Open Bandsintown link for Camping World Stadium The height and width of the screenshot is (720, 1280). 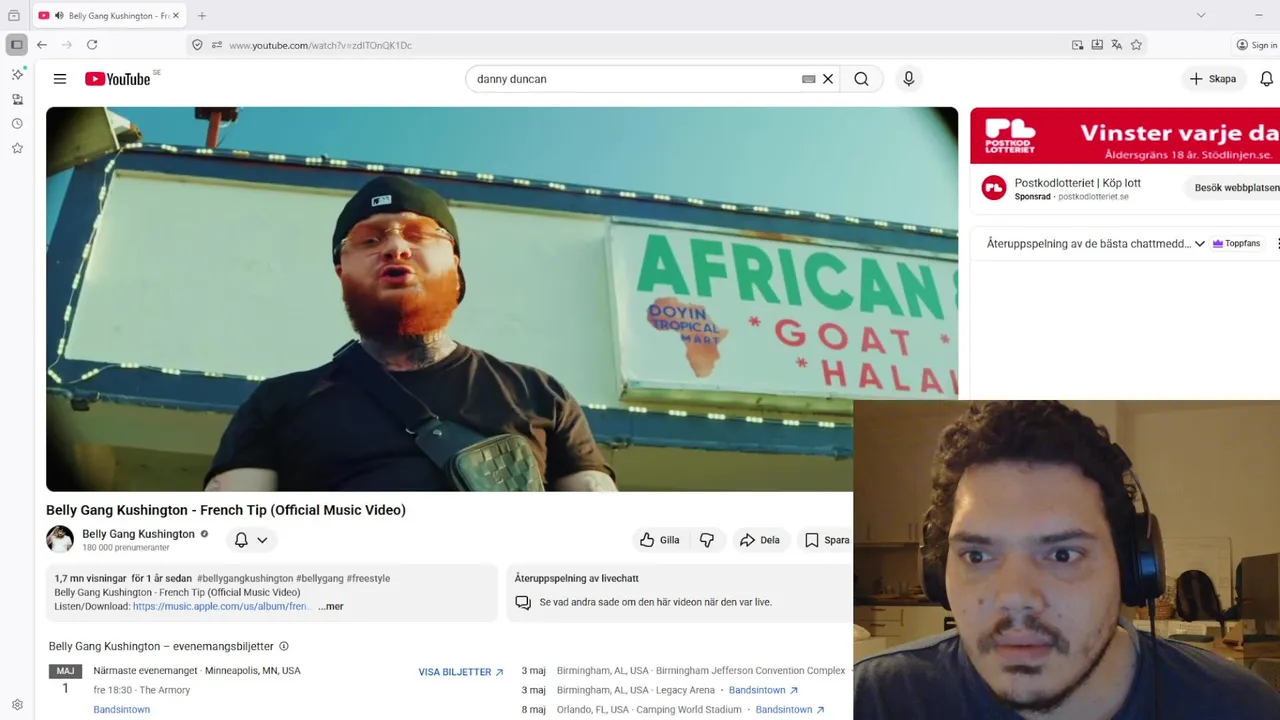790,709
